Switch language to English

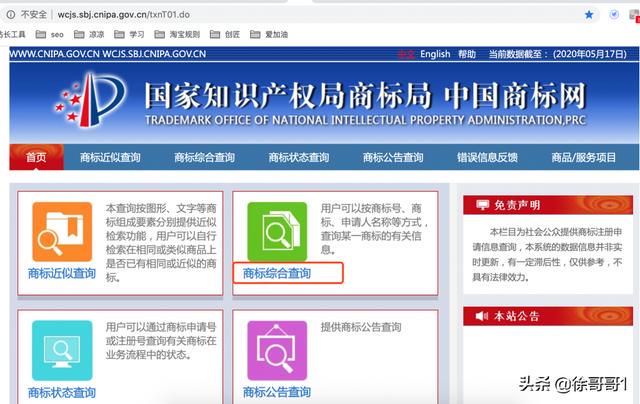pyautogui.click(x=435, y=54)
